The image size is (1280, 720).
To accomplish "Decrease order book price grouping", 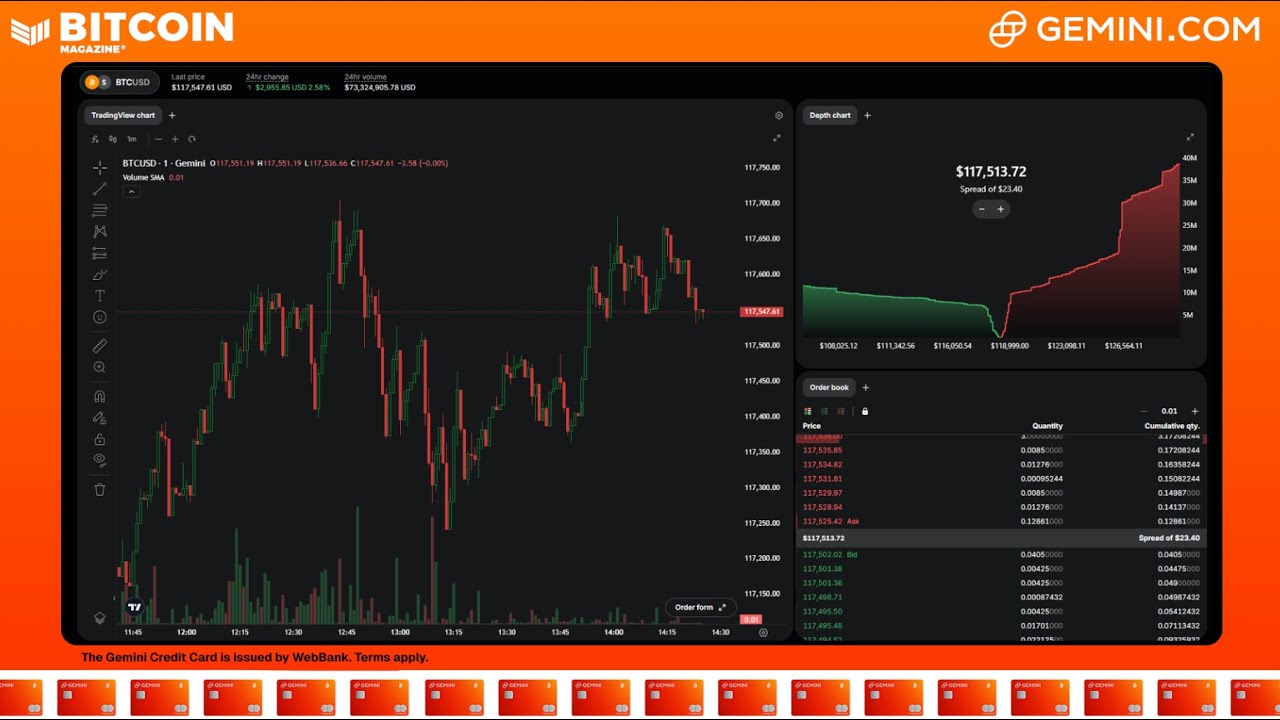I will pos(1144,411).
